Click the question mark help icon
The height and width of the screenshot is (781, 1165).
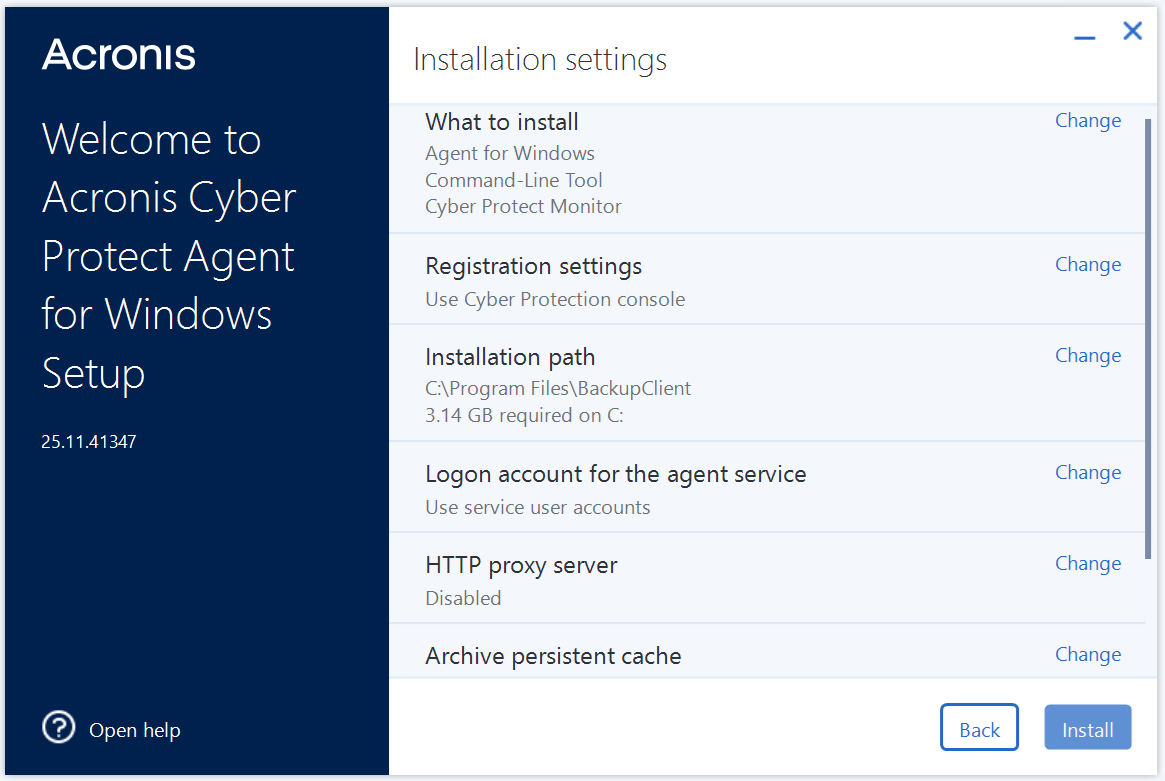tap(59, 727)
